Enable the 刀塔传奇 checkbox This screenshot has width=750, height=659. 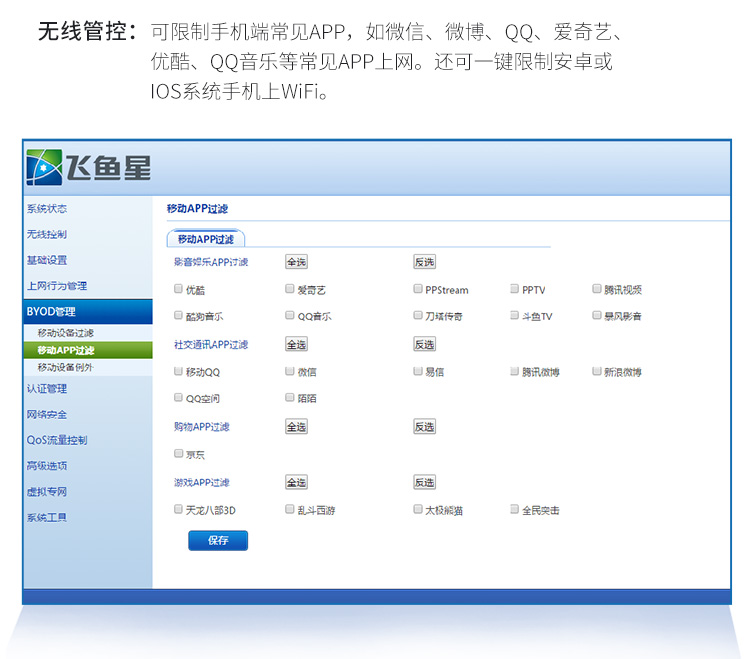click(418, 315)
